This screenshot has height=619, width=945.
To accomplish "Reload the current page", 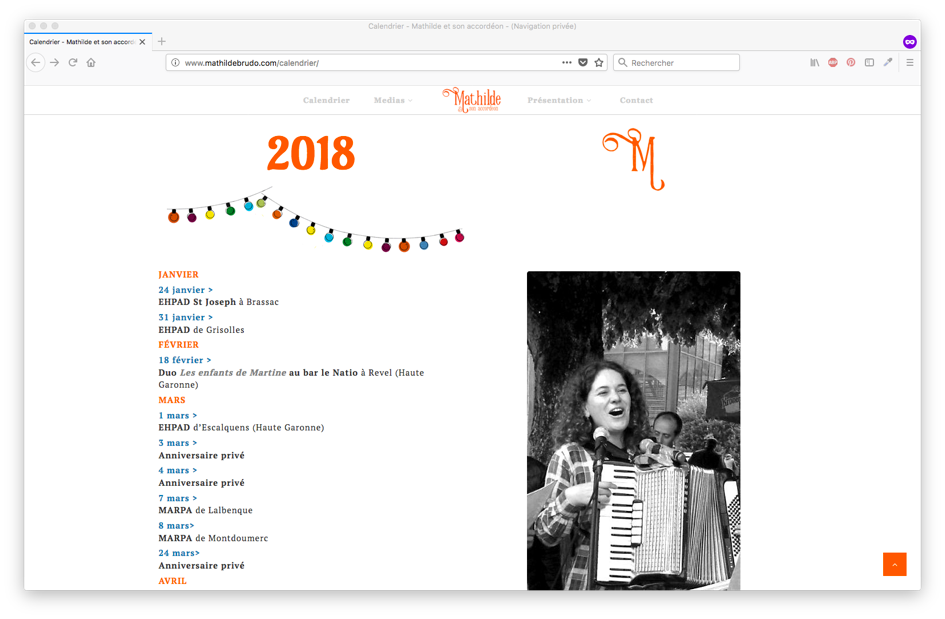I will [73, 63].
